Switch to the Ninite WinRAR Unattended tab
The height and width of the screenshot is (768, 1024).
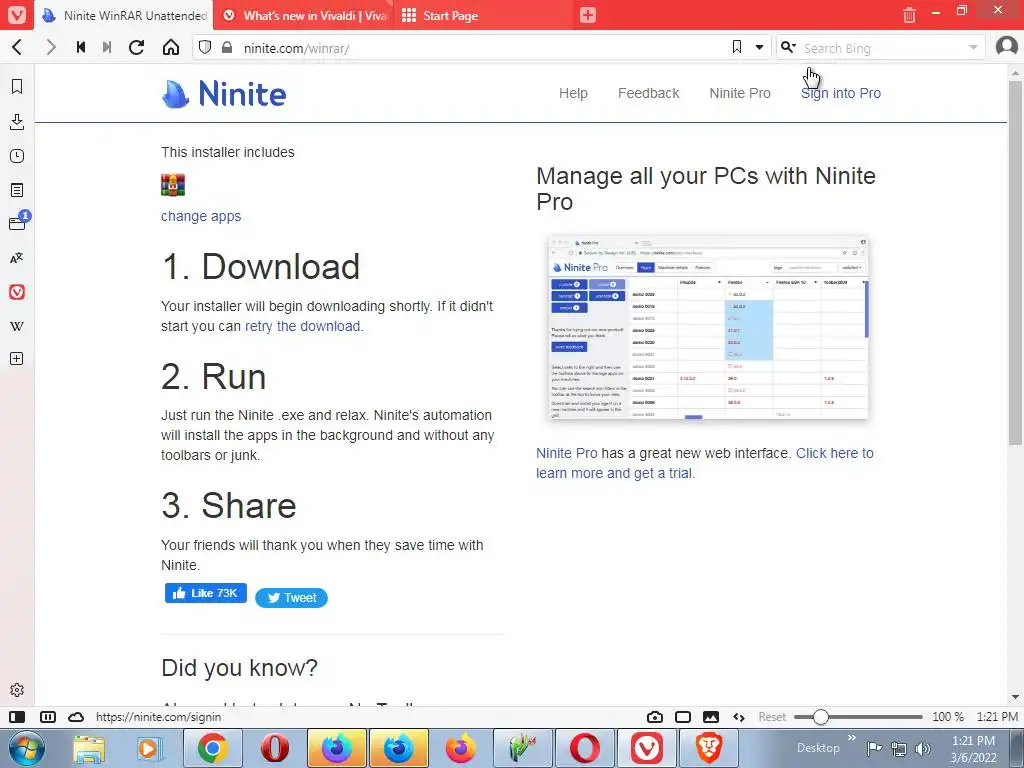coord(124,15)
